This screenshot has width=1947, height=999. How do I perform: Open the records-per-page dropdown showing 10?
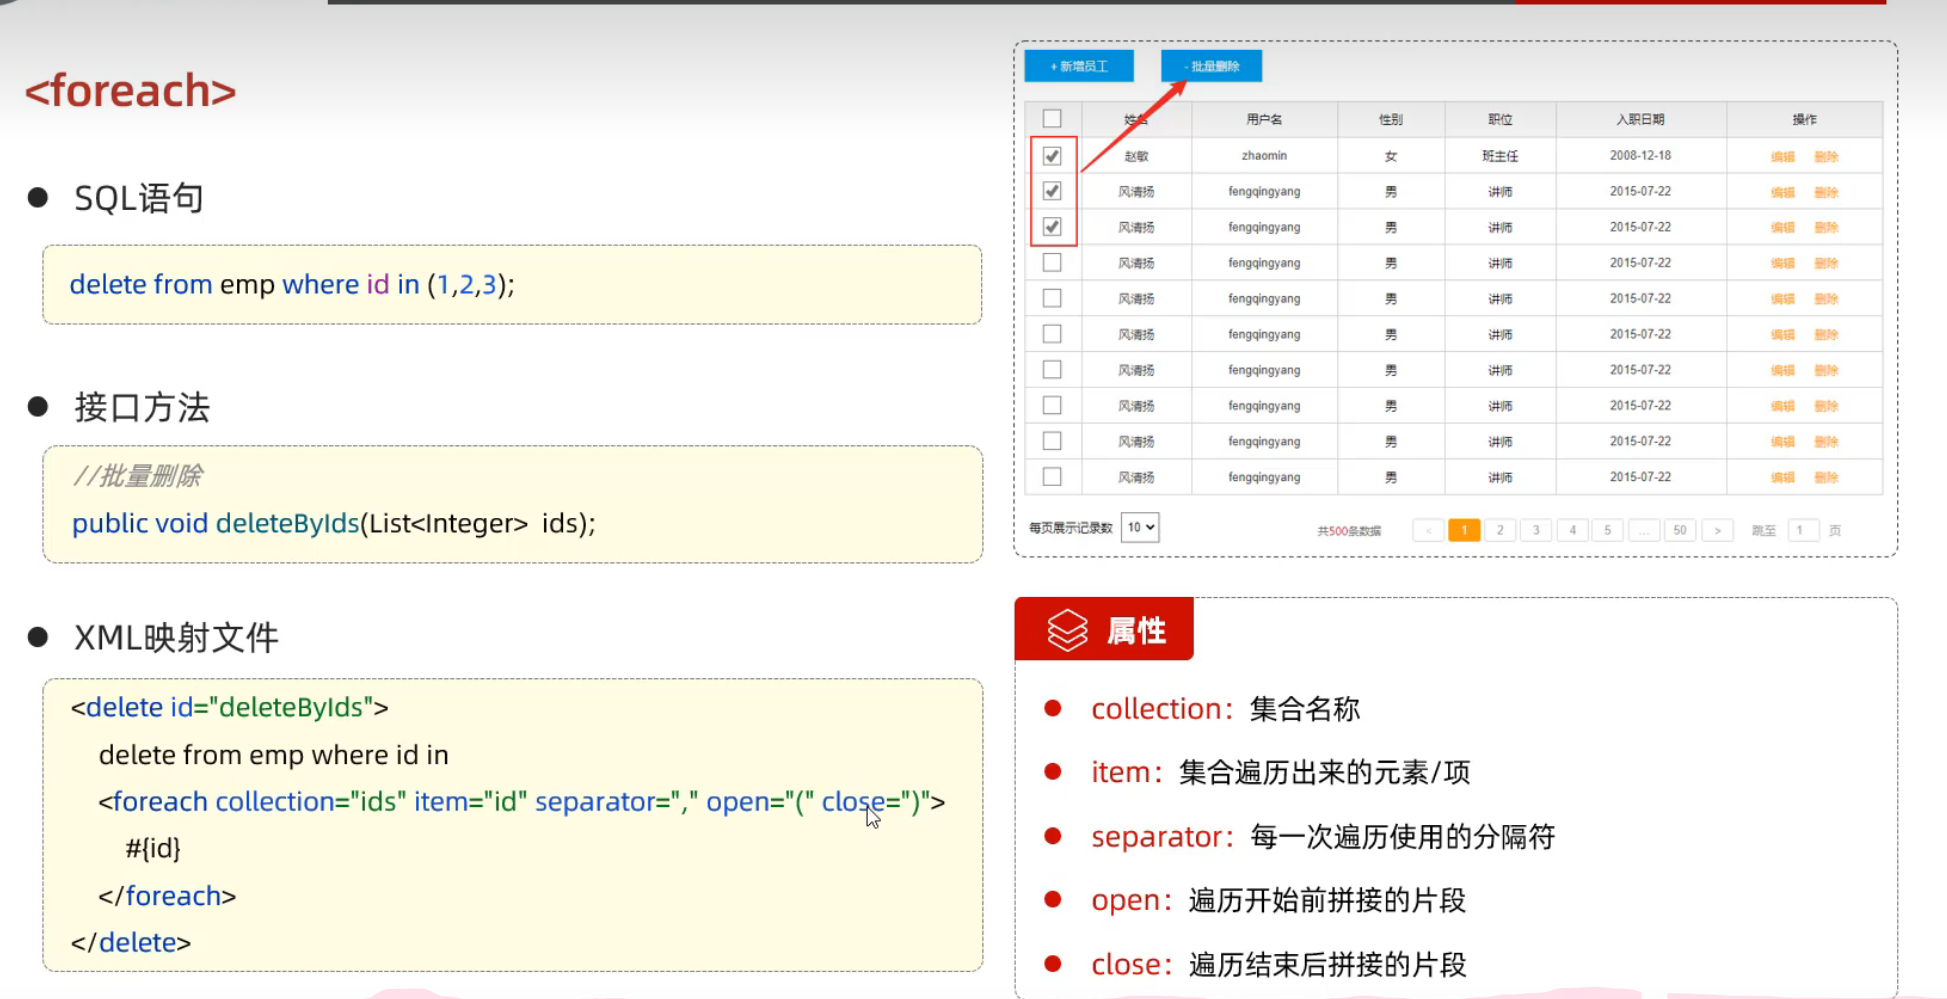coord(1140,527)
